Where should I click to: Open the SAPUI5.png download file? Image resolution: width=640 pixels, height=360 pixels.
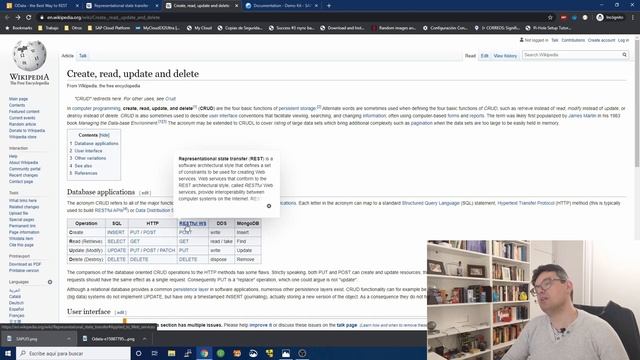[x=27, y=339]
